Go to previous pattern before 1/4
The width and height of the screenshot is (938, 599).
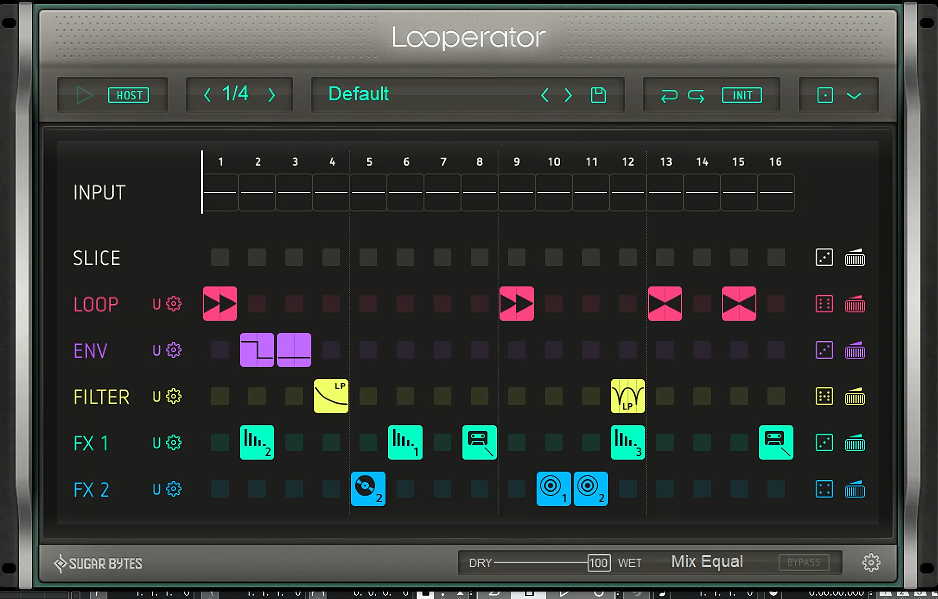tap(207, 95)
